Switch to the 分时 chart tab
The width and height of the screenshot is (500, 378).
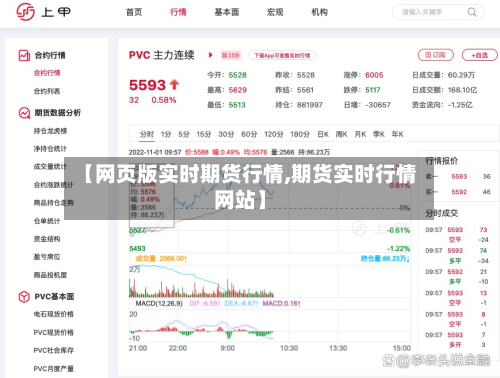(147, 134)
